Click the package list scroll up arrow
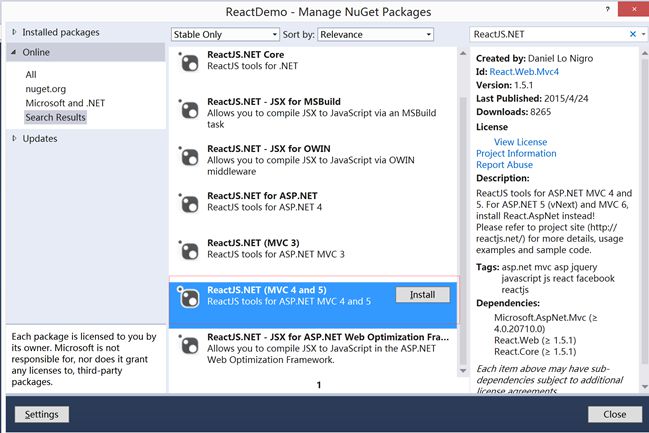 click(463, 53)
